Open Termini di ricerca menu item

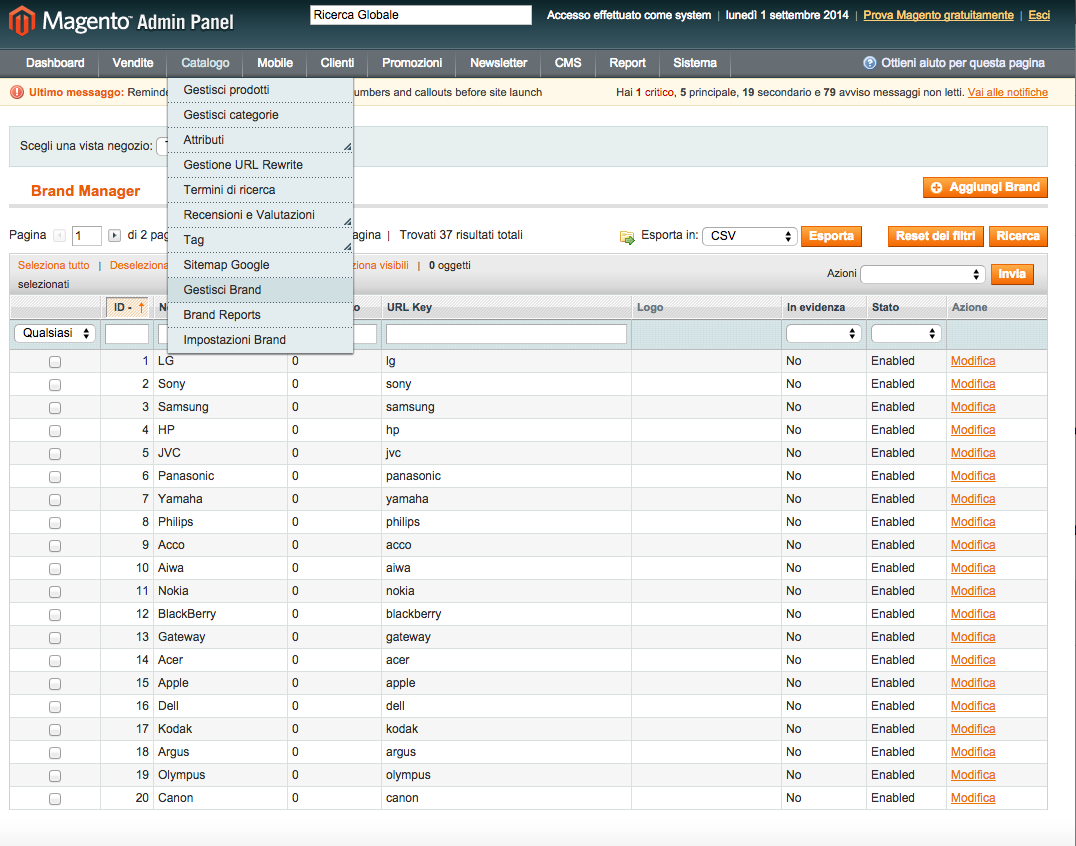[x=260, y=190]
